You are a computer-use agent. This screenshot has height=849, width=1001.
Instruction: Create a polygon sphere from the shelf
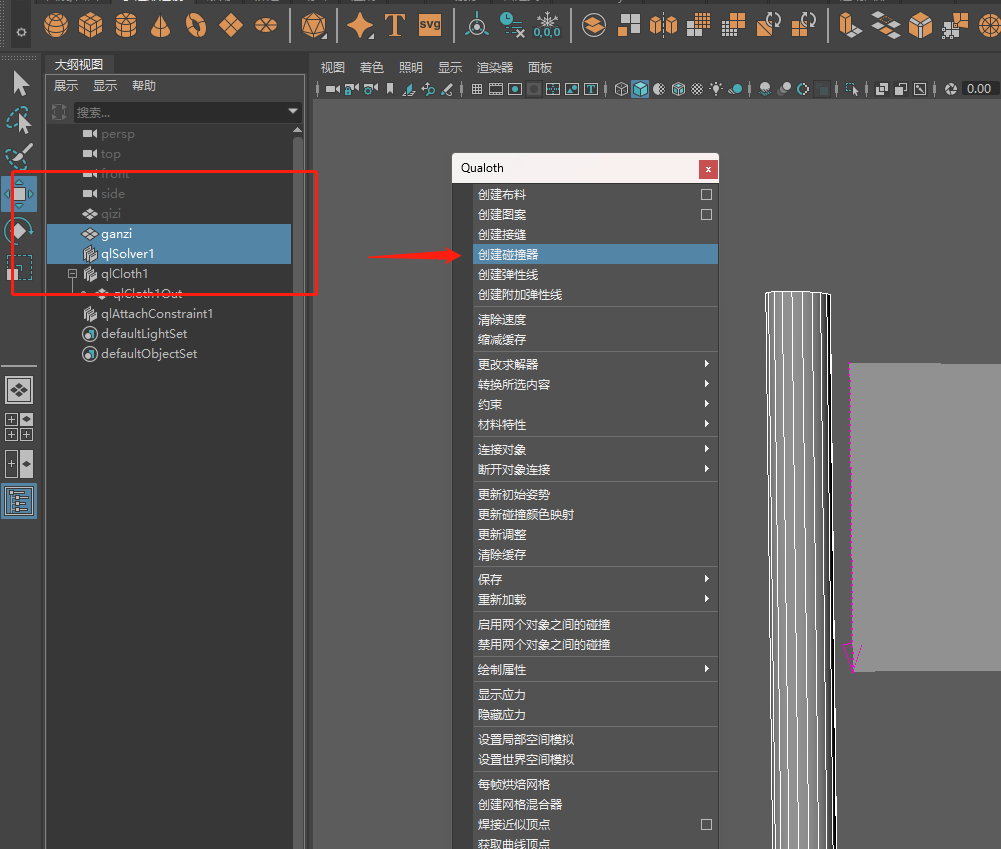point(56,26)
